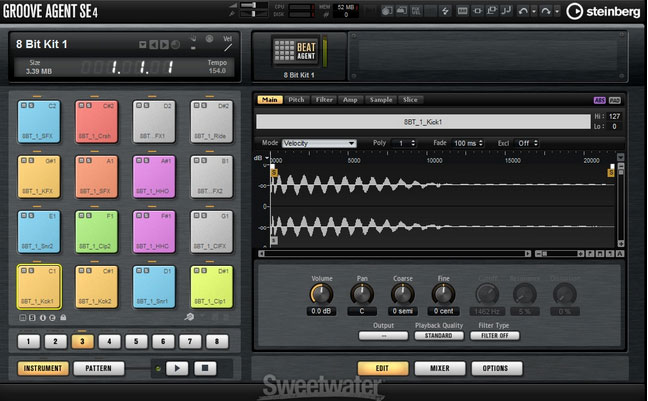
Task: Trigger the blue C2 8BT_1_SFX pad
Action: coord(39,122)
